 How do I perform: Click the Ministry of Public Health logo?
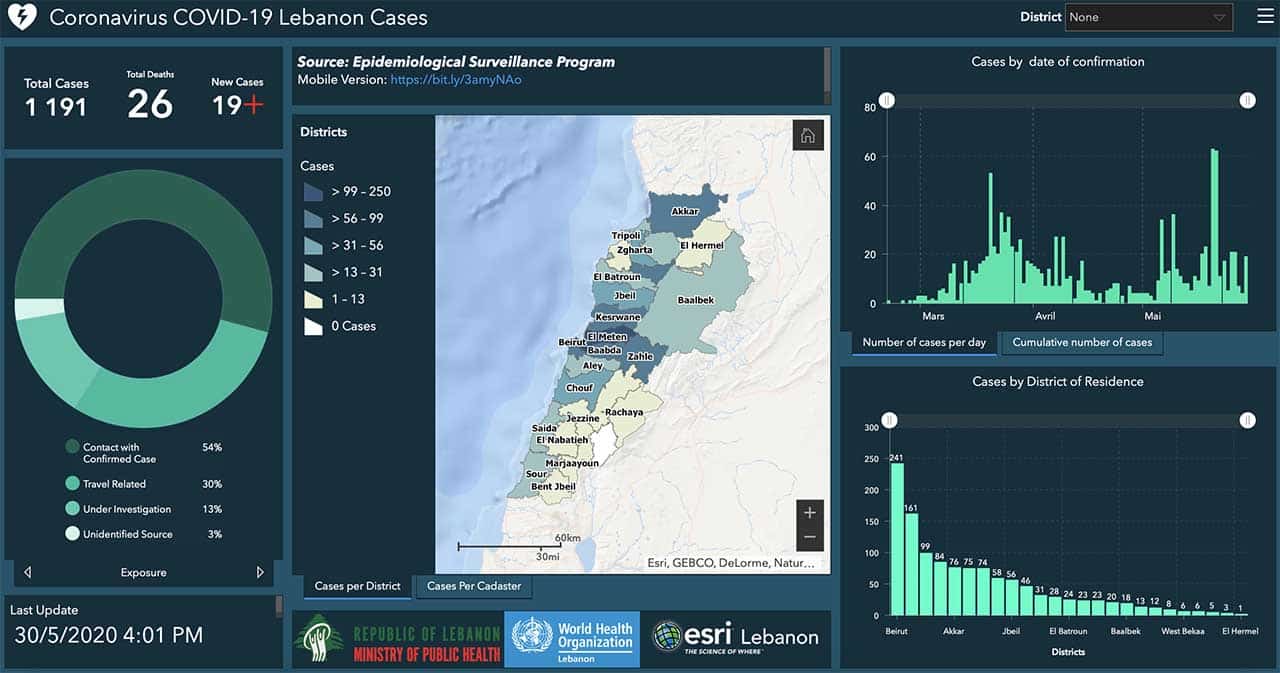point(398,638)
